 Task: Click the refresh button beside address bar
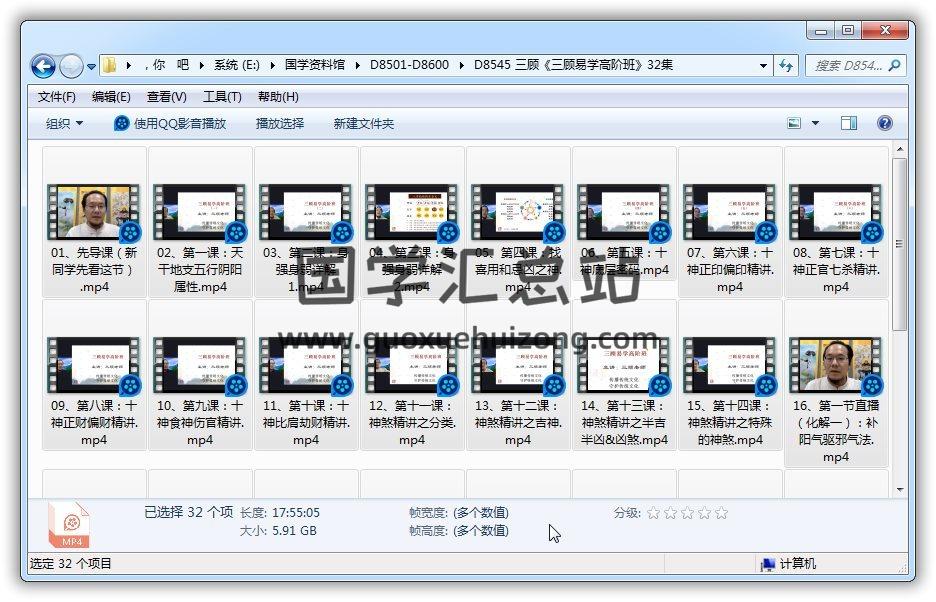786,65
